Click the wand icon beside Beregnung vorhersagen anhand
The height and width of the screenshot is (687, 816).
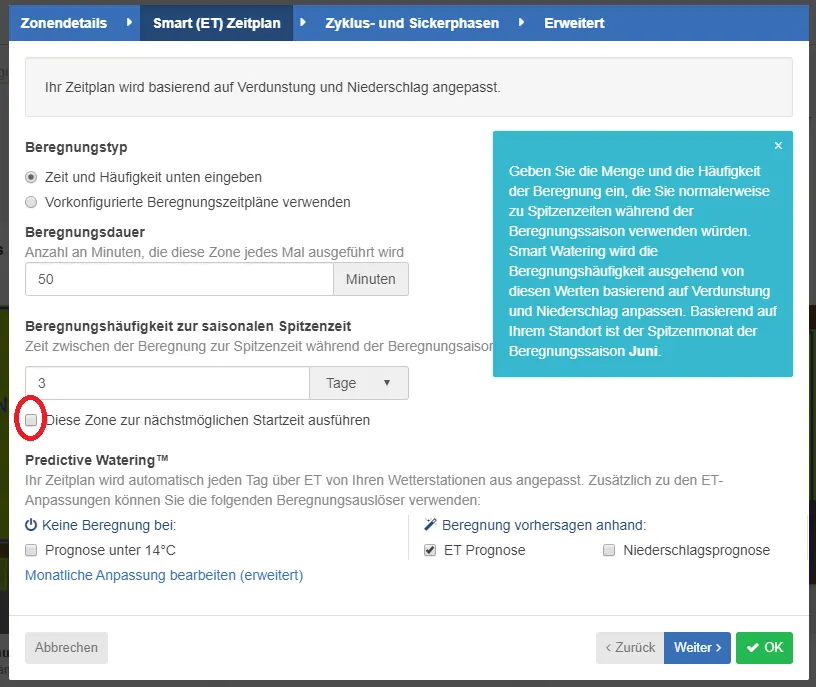point(431,524)
